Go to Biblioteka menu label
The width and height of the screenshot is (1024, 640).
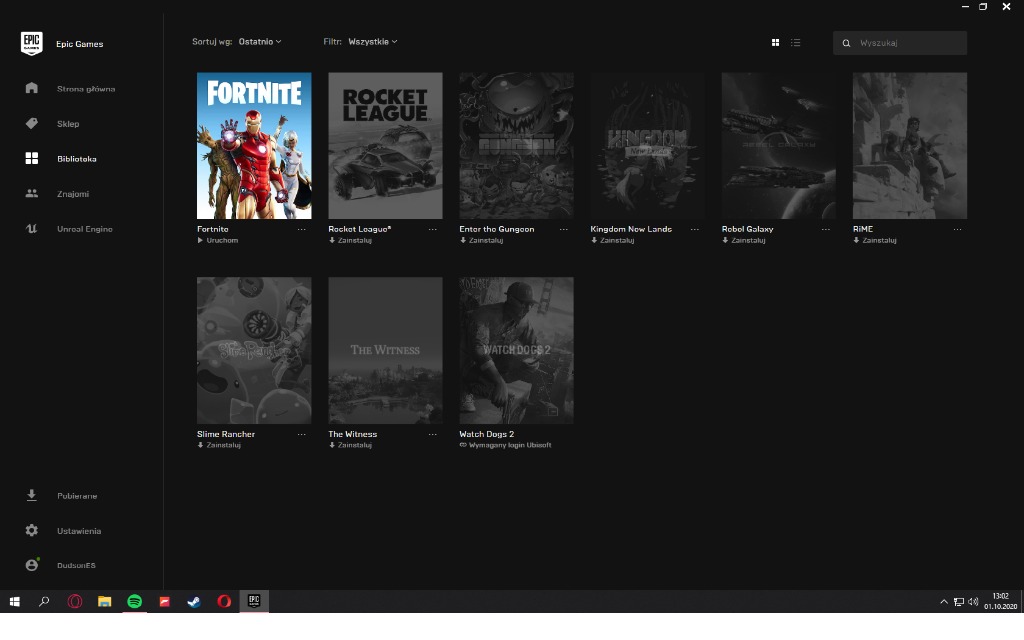coord(76,159)
